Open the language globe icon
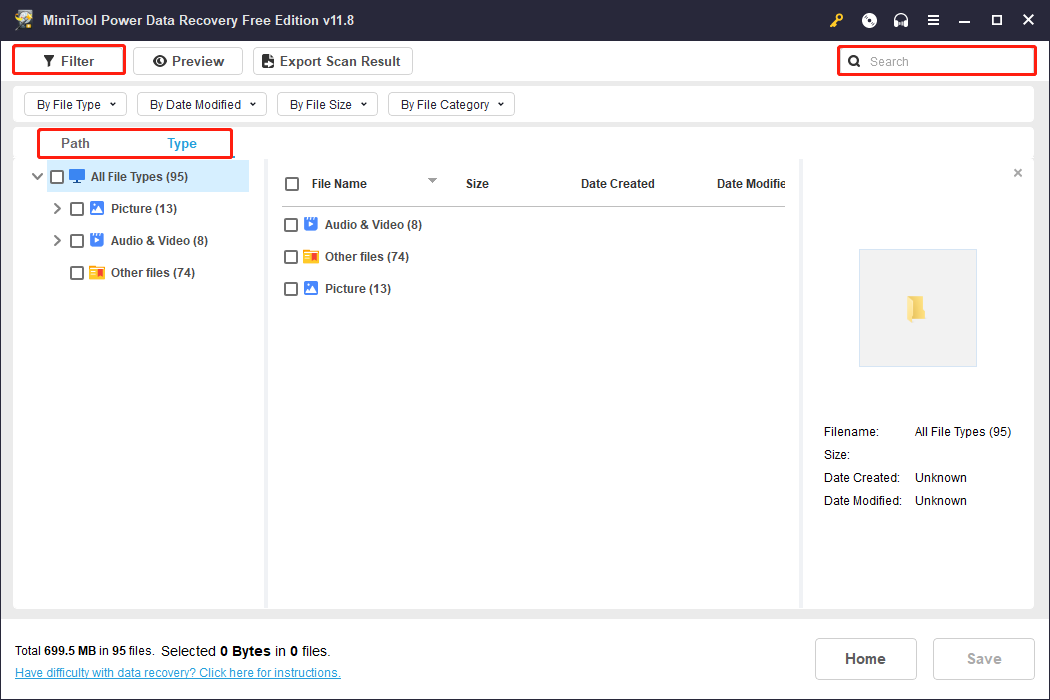This screenshot has height=700, width=1050. tap(868, 19)
